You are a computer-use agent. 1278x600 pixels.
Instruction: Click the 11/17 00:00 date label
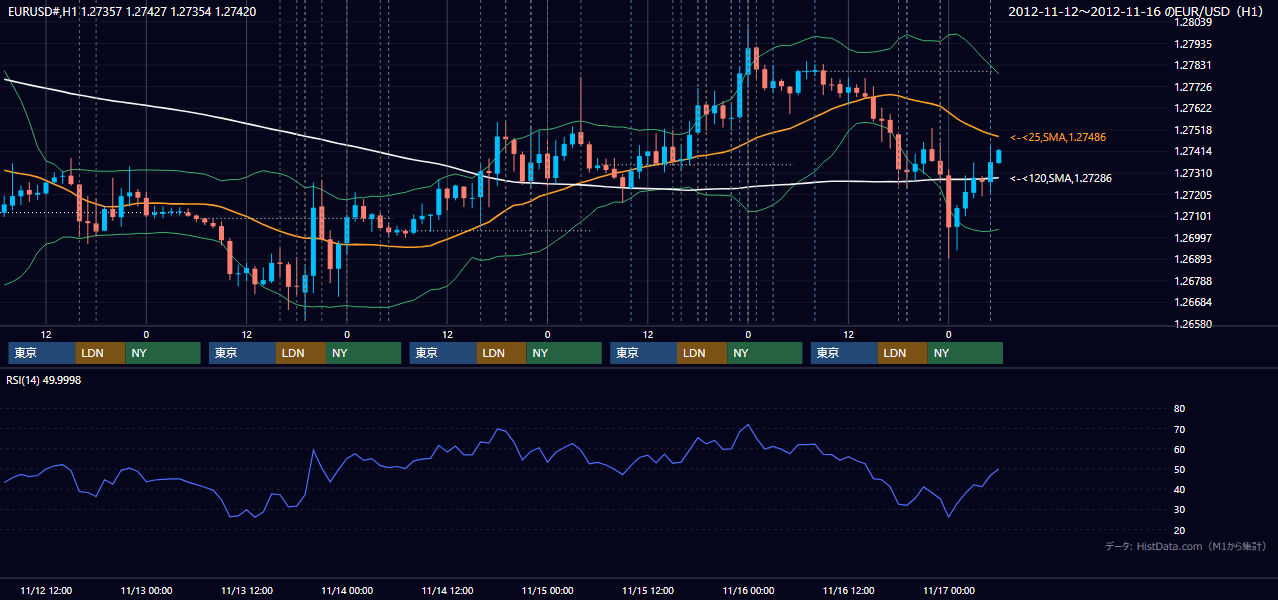(x=949, y=590)
